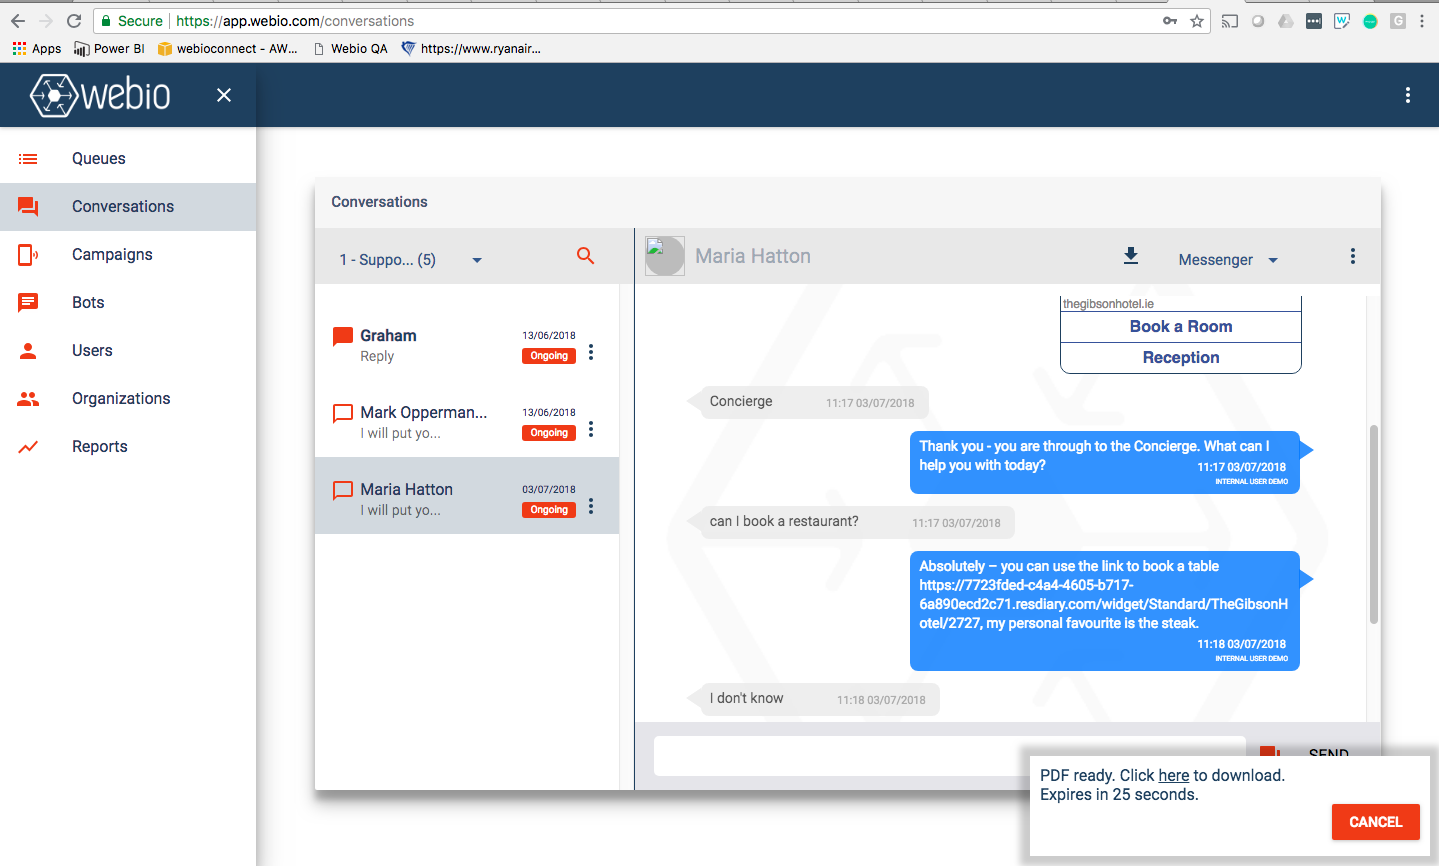Open options menu for Graham conversation
Viewport: 1439px width, 866px height.
(x=591, y=352)
